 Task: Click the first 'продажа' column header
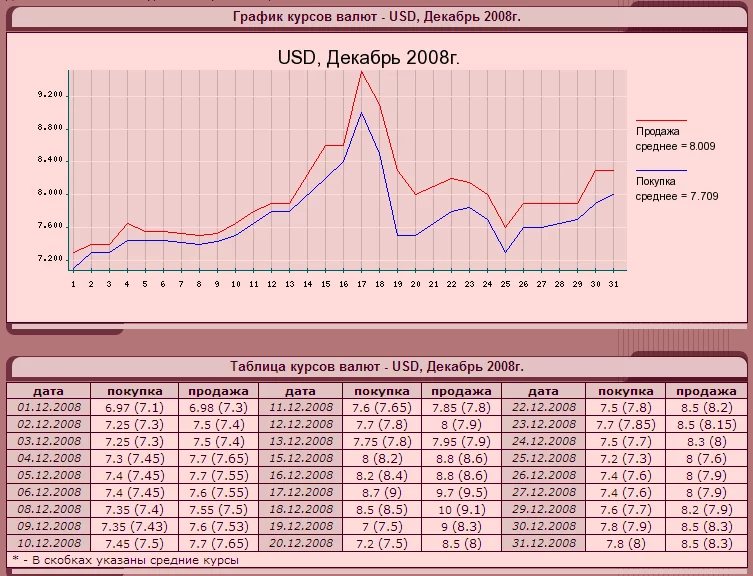pos(219,391)
